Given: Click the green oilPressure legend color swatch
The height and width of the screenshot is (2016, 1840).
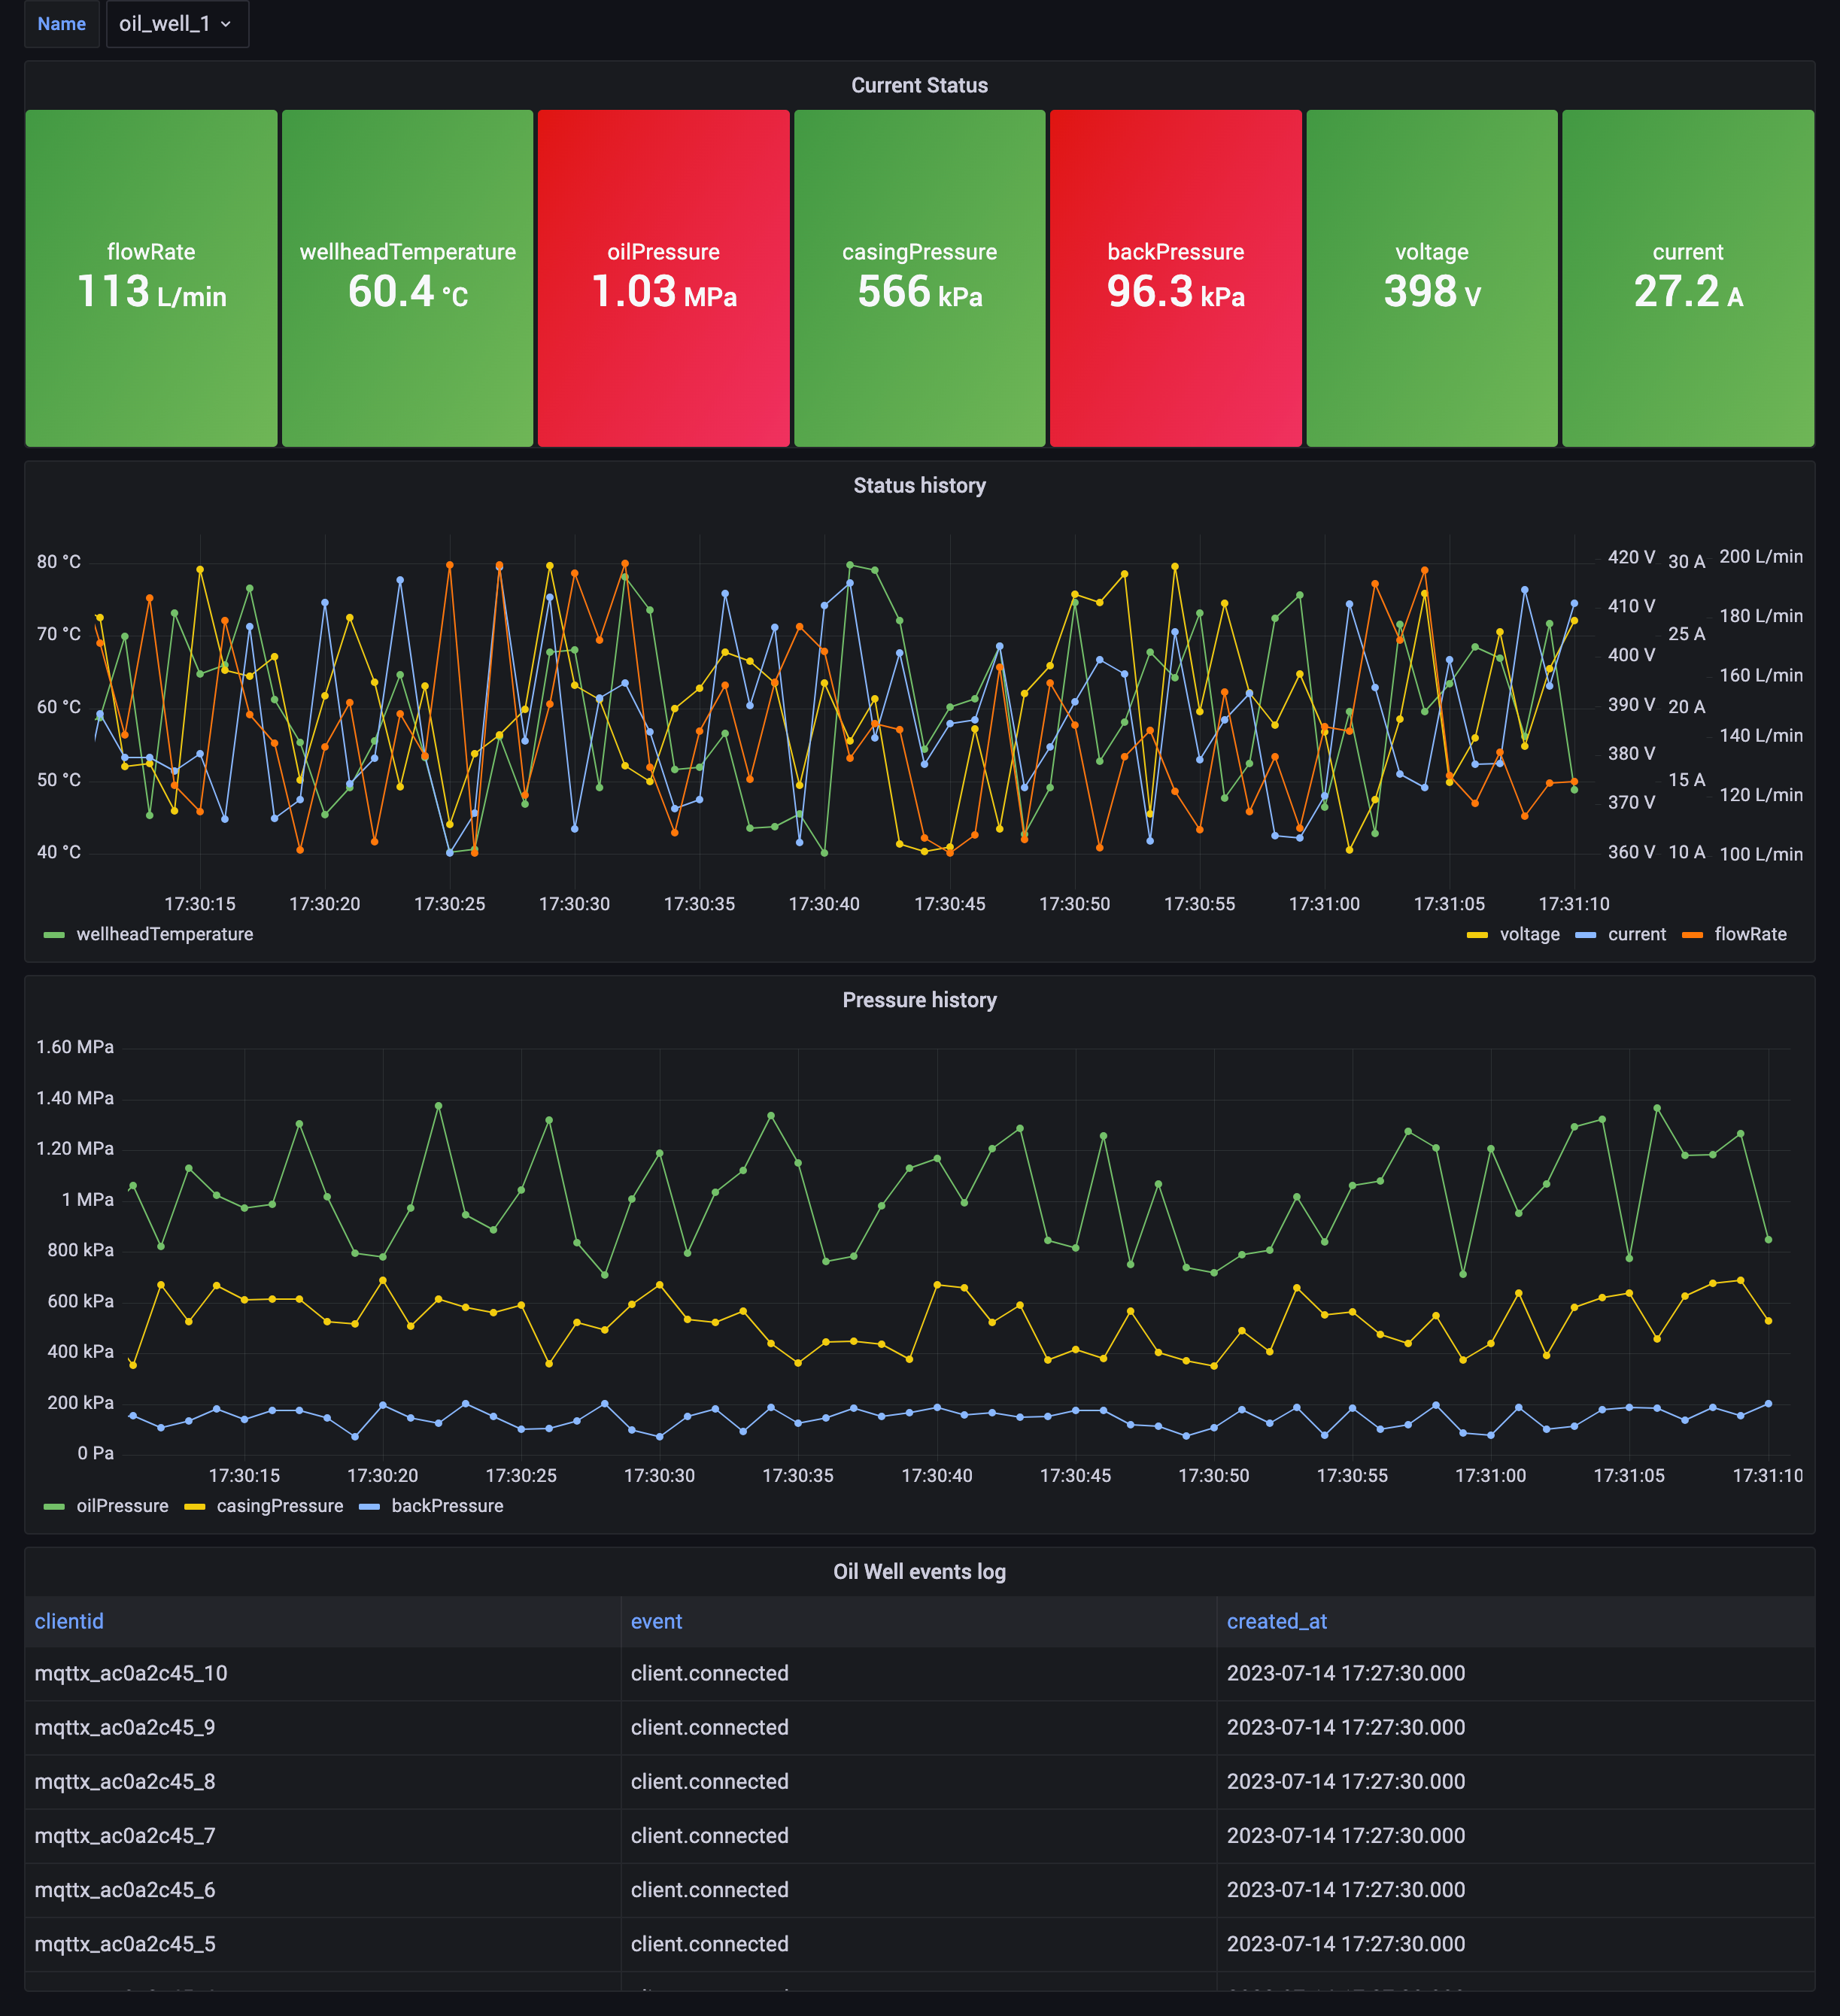Looking at the screenshot, I should pos(54,1507).
